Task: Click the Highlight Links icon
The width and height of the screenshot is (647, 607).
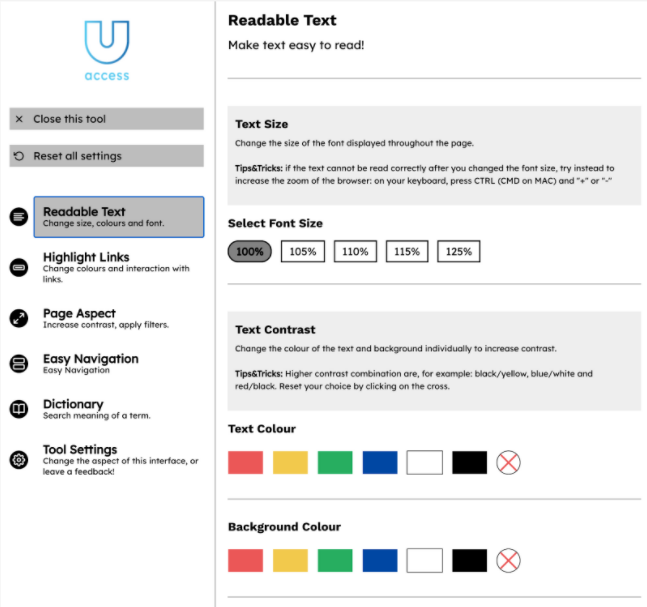Action: coord(19,267)
